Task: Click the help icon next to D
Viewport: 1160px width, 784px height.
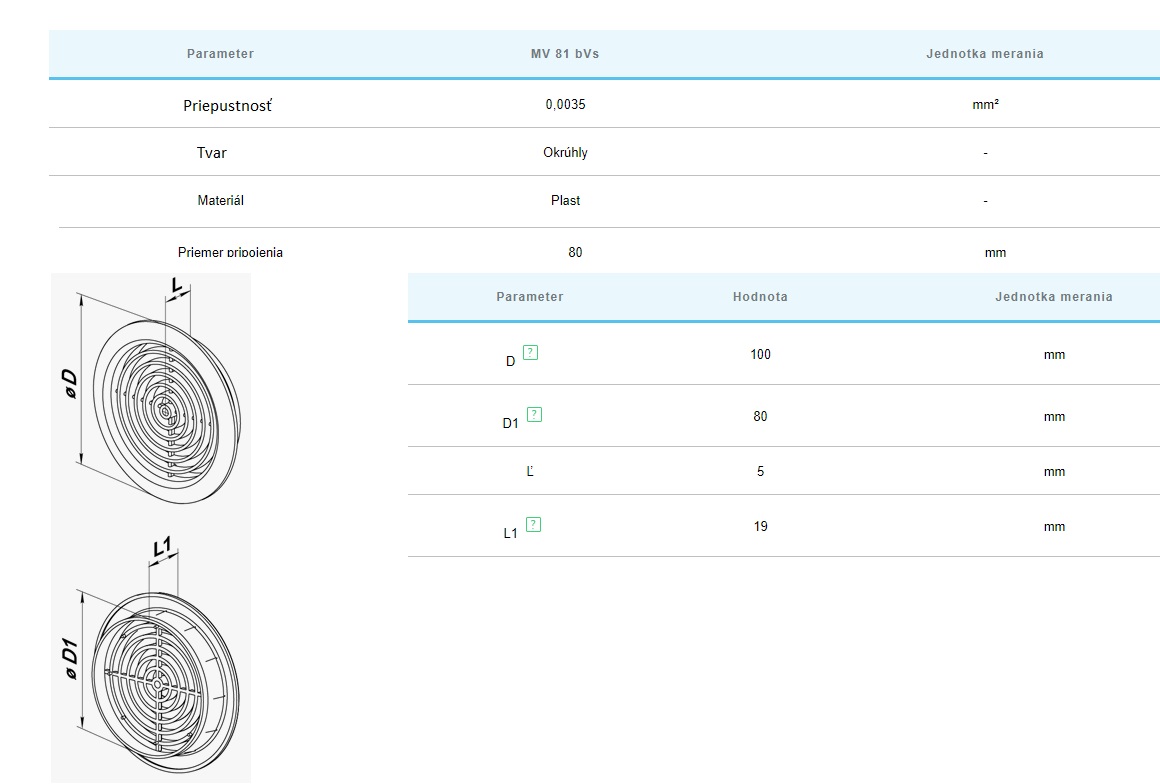Action: [531, 352]
